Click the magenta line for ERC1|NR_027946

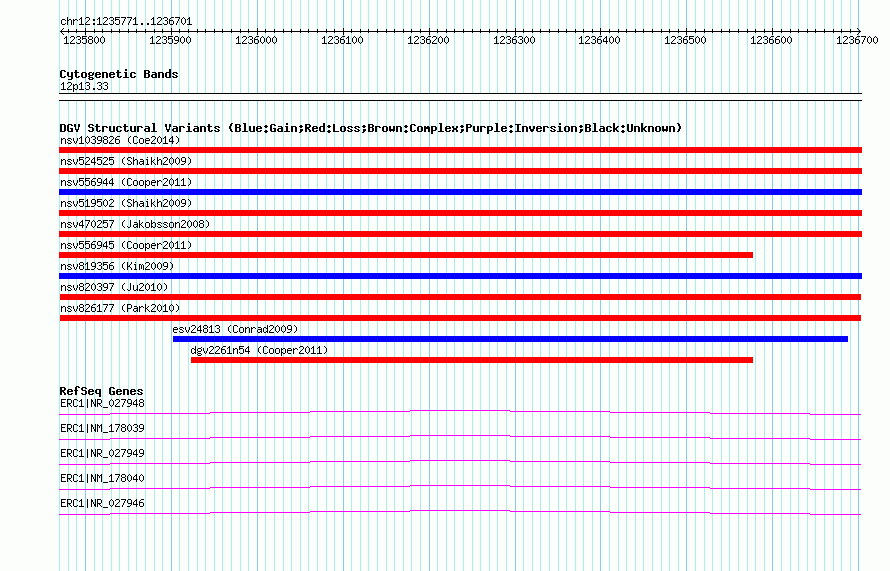pos(460,513)
